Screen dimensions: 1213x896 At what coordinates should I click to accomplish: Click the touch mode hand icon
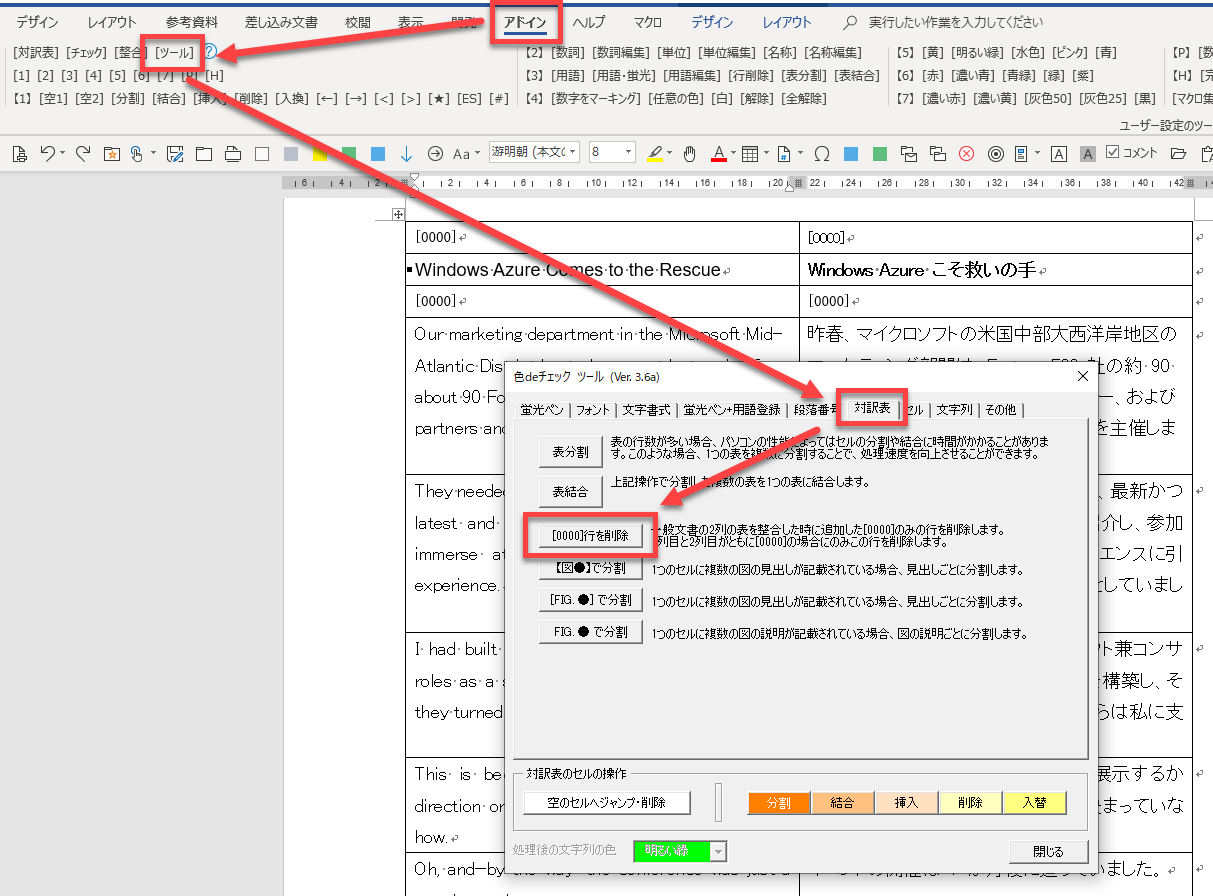(689, 153)
